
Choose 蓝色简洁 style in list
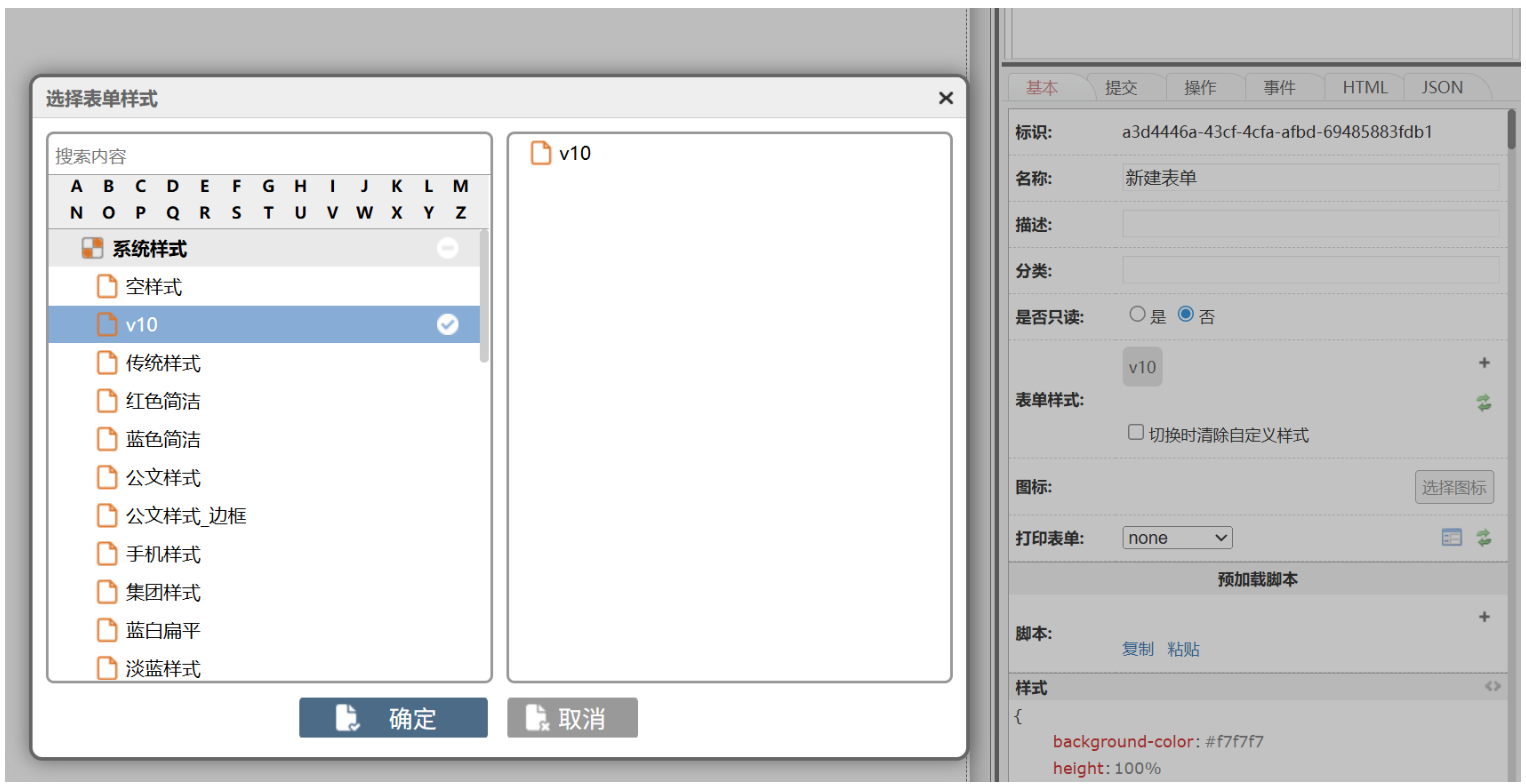163,440
